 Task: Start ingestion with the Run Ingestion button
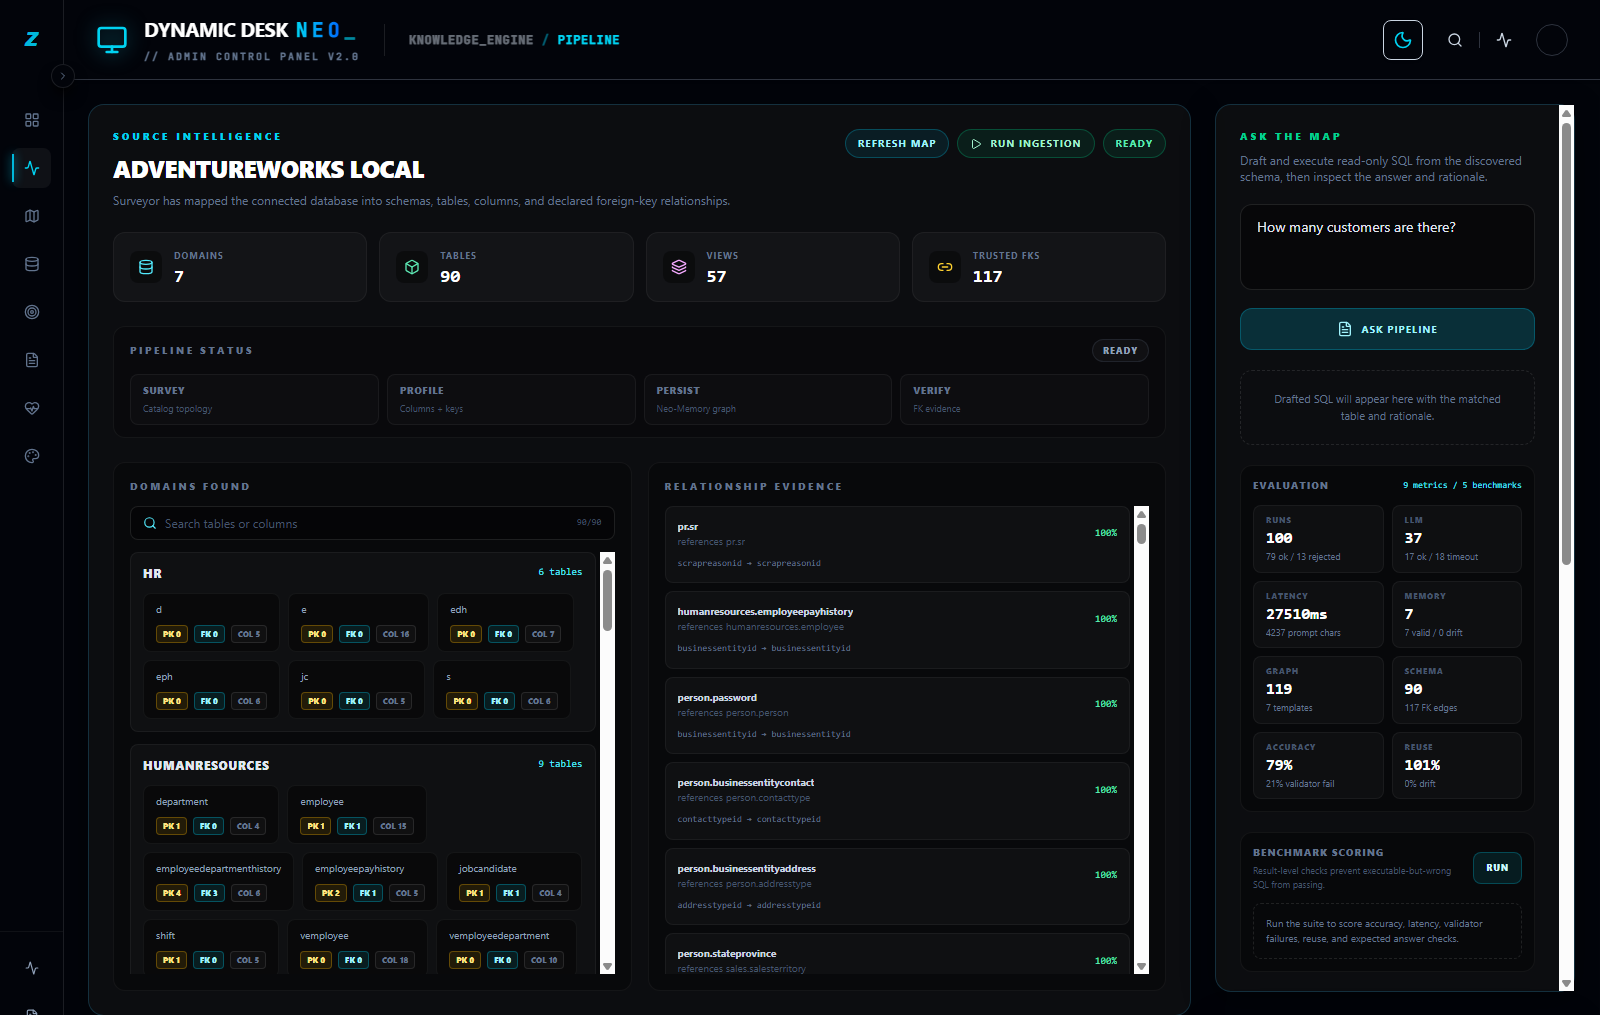tap(1026, 144)
